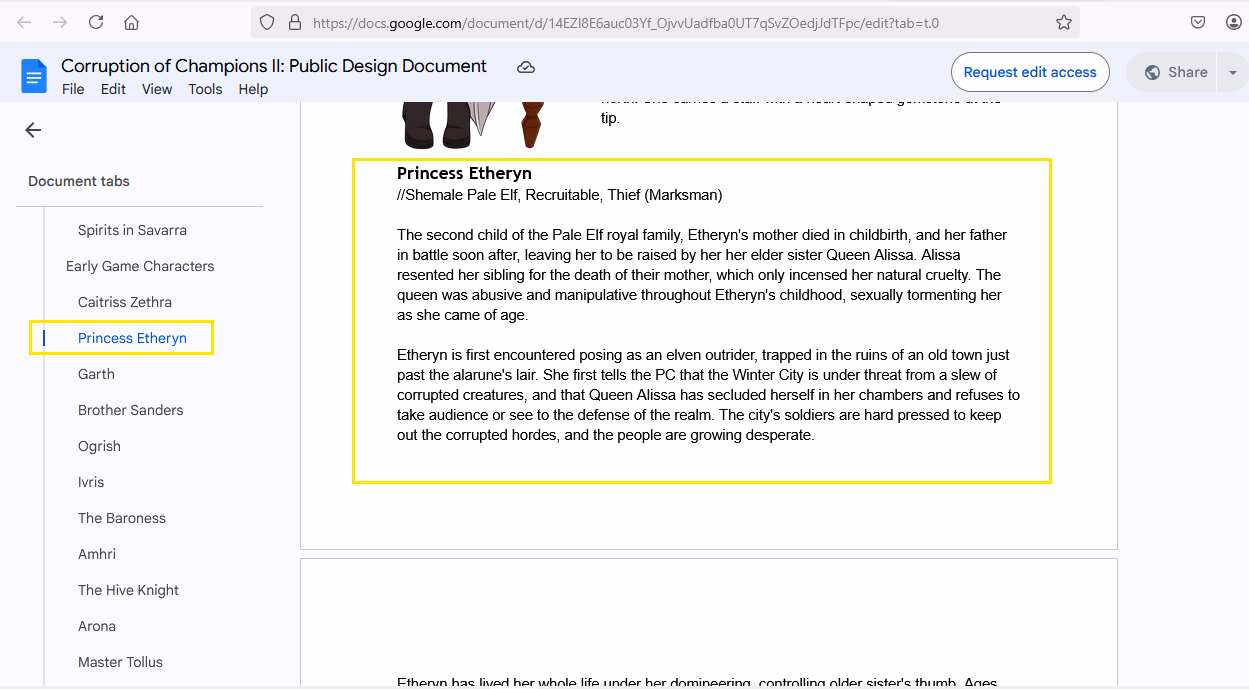Screen dimensions: 1249x689
Task: Click the Google Docs home icon
Action: pos(34,75)
